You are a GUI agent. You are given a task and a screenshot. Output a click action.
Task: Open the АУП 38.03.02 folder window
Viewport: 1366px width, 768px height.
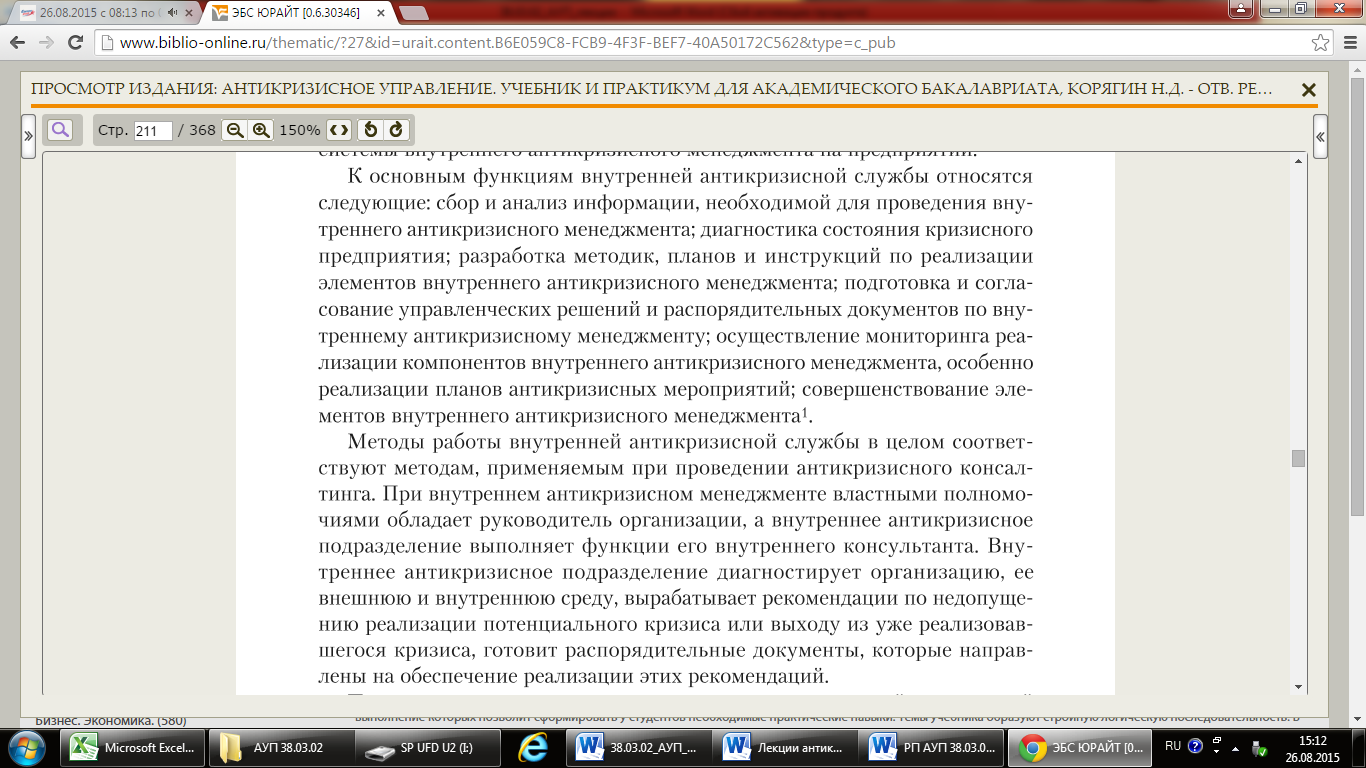[x=280, y=748]
